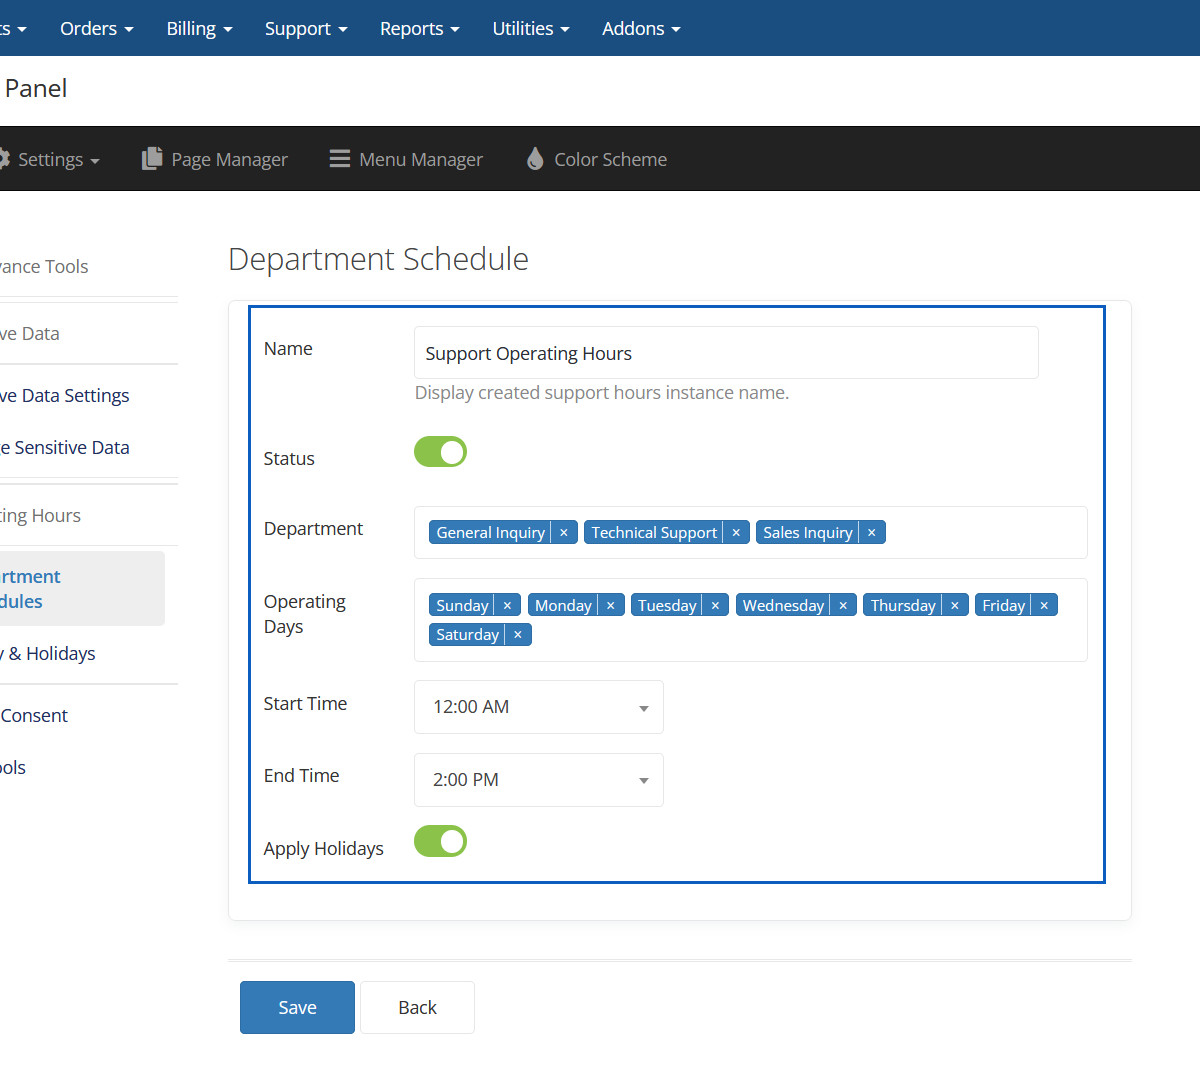
Task: Remove Saturday from operating days
Action: 518,635
